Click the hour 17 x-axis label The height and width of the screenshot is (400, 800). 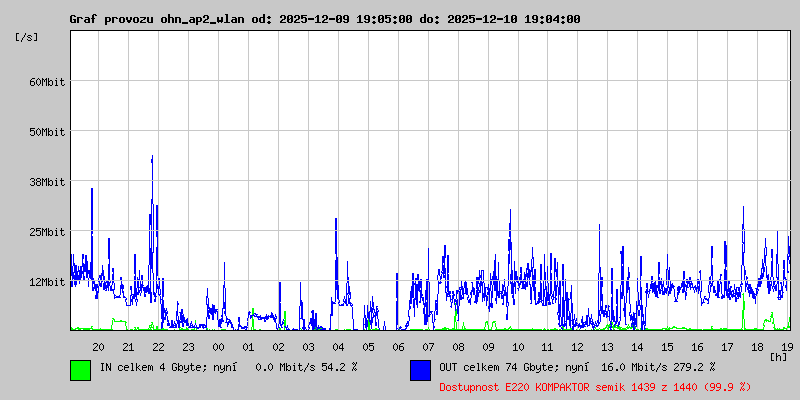(727, 347)
